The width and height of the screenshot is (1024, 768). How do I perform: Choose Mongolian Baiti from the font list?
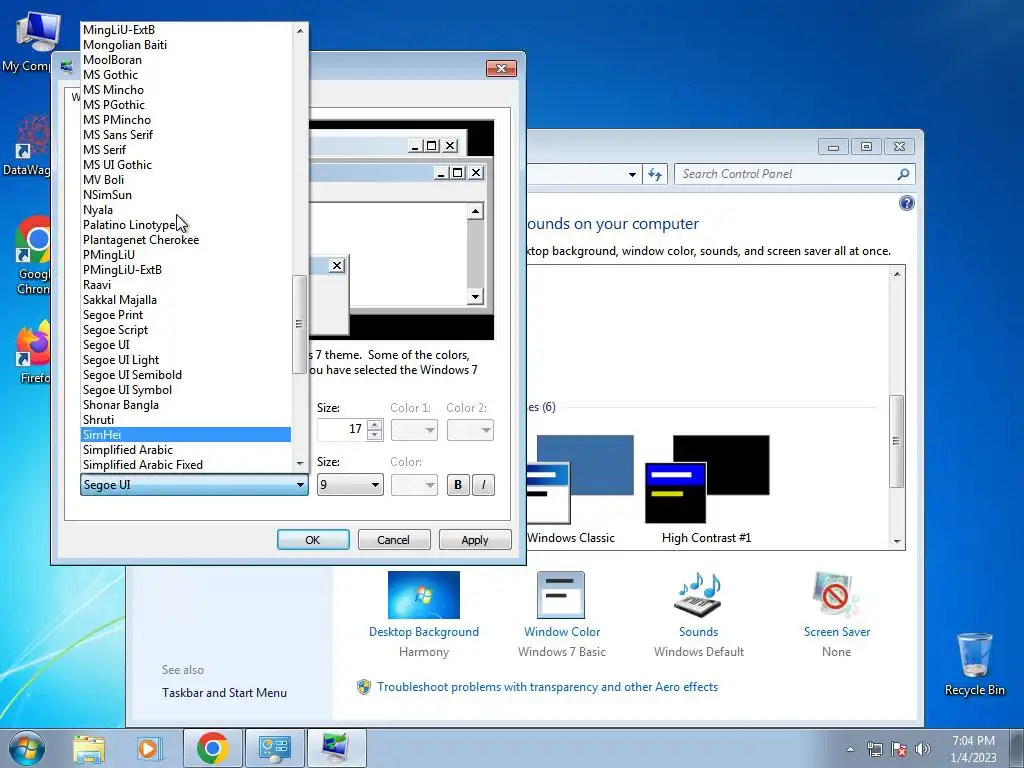185,44
